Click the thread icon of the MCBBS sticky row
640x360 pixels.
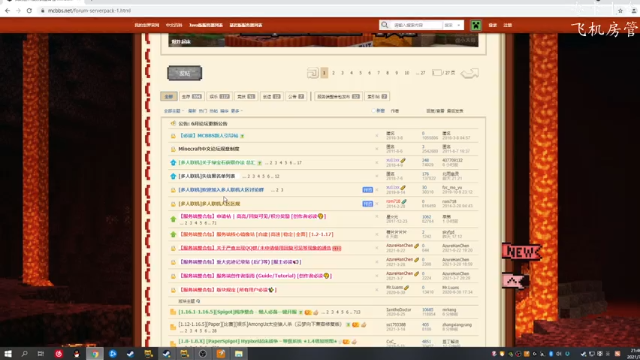click(x=173, y=136)
